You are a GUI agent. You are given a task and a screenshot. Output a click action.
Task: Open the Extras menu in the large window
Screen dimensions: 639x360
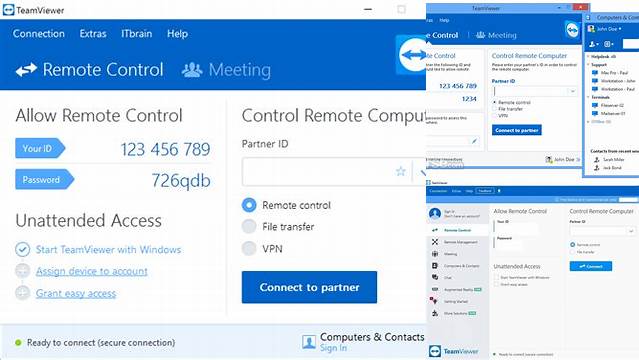(93, 33)
